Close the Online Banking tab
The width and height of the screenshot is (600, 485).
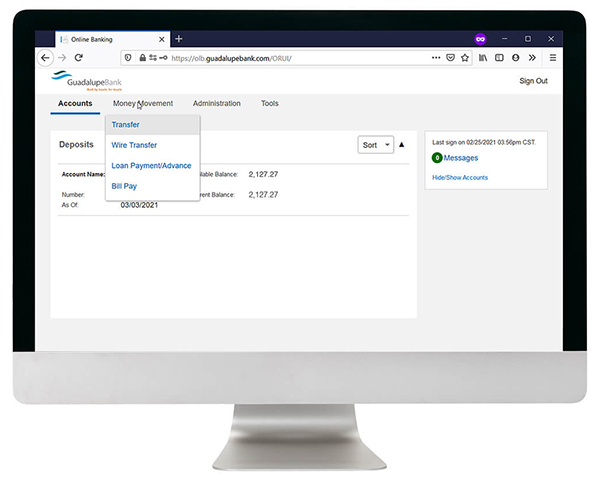pos(162,39)
